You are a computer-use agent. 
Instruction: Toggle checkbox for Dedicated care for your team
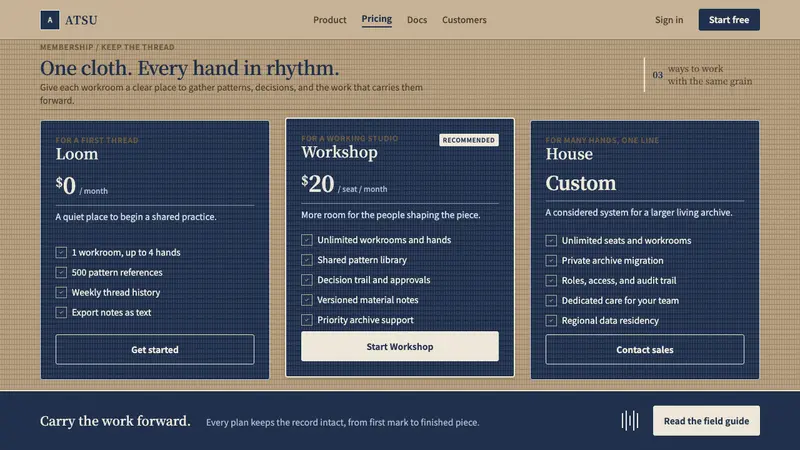click(x=551, y=301)
